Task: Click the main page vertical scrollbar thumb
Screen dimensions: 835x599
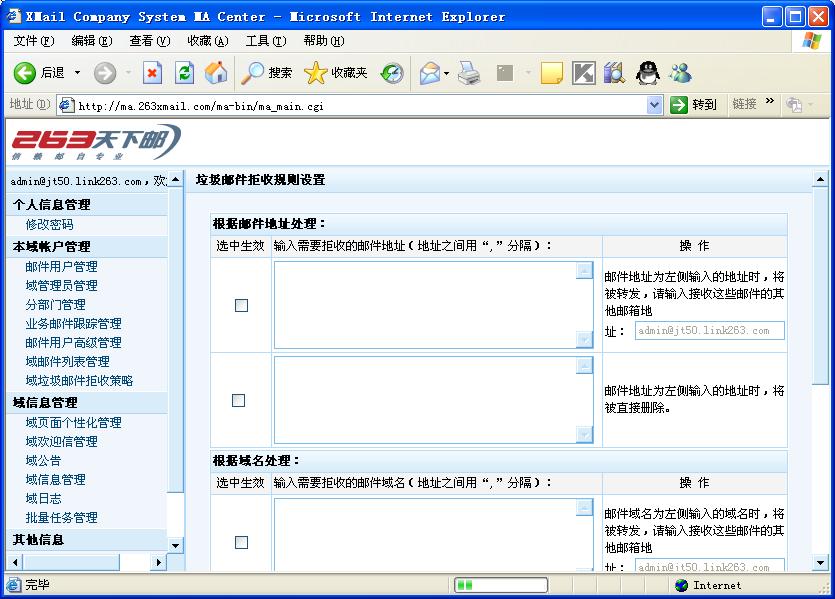Action: [x=820, y=285]
